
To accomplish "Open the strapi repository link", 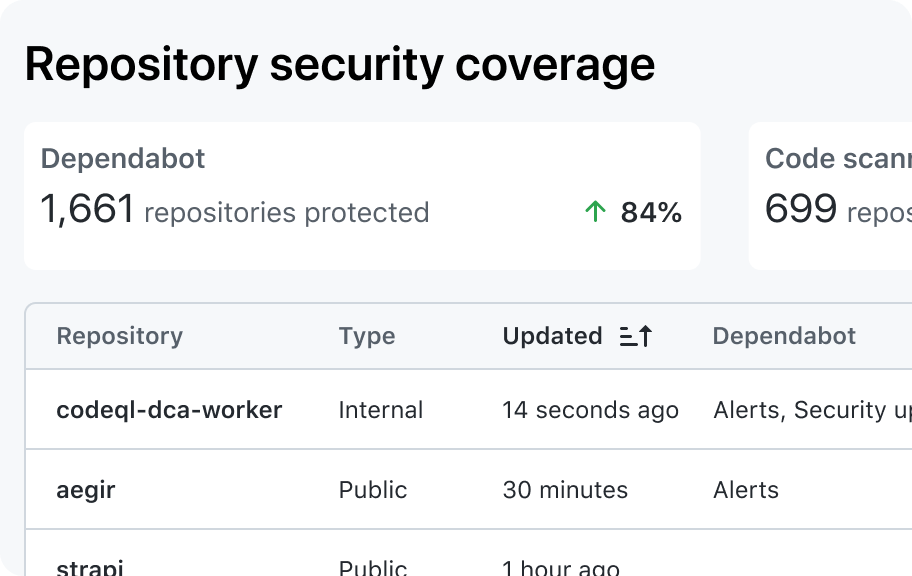I will coord(90,567).
